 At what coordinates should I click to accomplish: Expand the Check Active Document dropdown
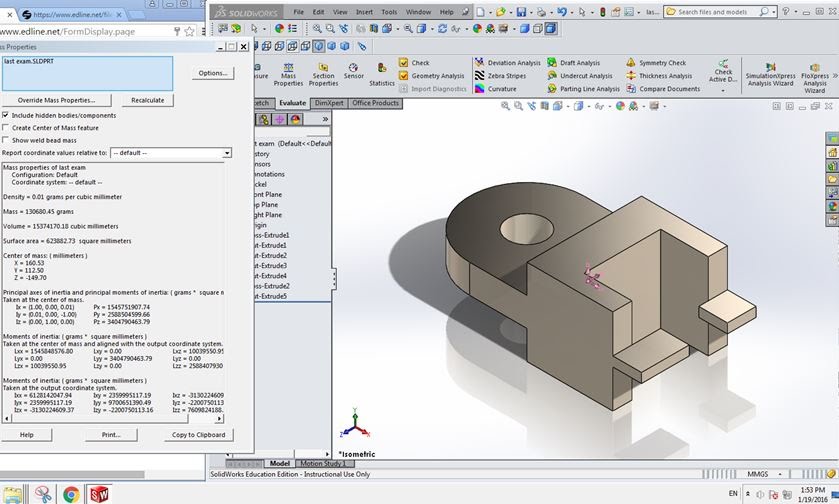coord(723,90)
